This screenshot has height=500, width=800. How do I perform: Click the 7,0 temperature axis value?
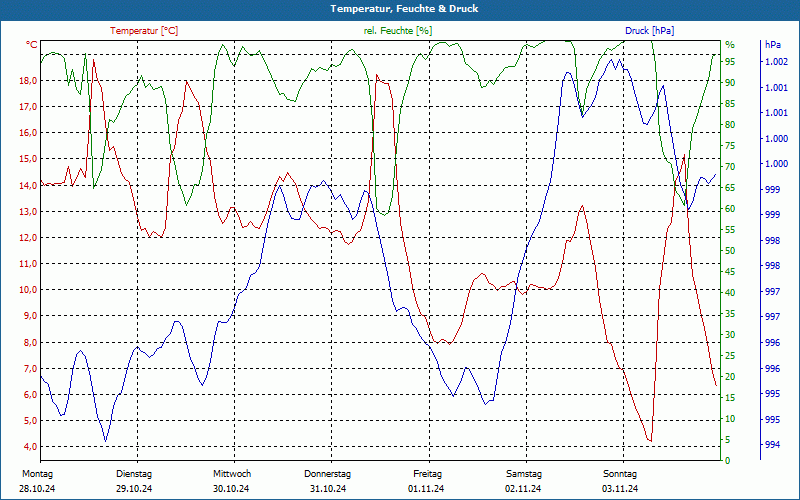pos(31,368)
